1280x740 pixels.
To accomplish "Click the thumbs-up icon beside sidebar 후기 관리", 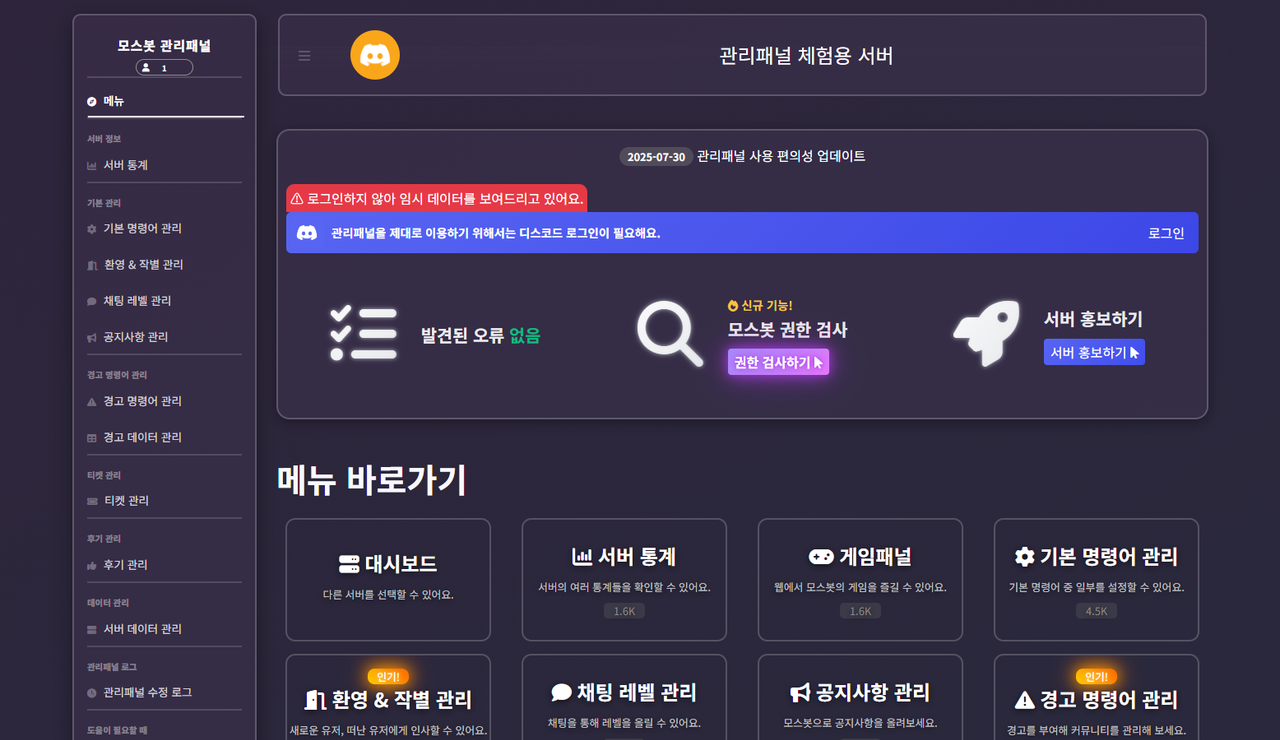I will coord(92,565).
